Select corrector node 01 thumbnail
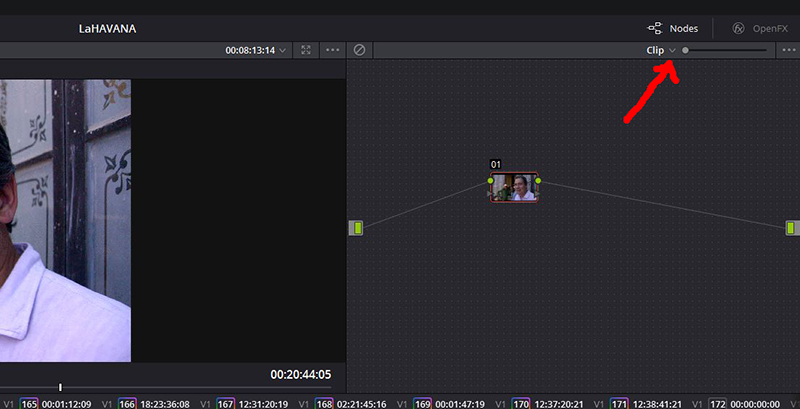The height and width of the screenshot is (409, 800). coord(514,187)
